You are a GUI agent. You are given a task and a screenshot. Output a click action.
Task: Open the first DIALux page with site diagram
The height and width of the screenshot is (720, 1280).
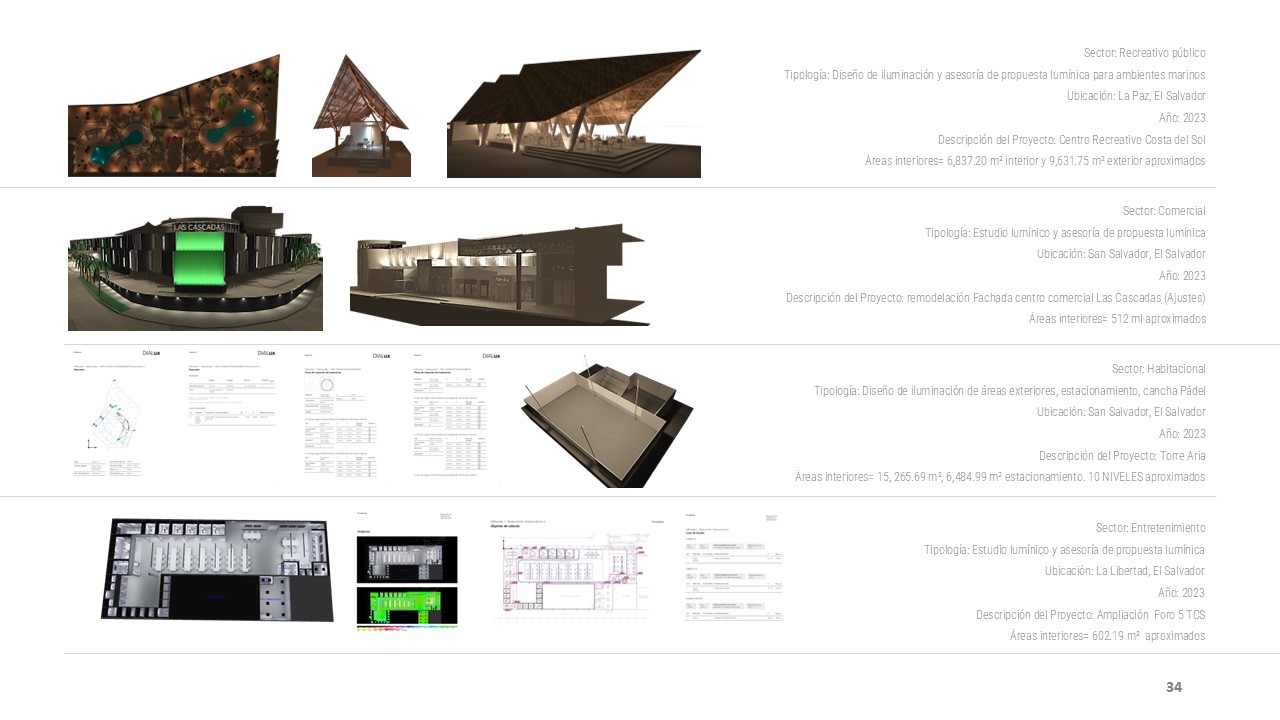click(x=113, y=415)
